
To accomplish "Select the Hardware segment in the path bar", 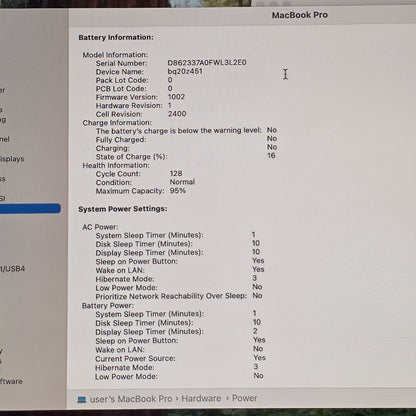I will (201, 399).
